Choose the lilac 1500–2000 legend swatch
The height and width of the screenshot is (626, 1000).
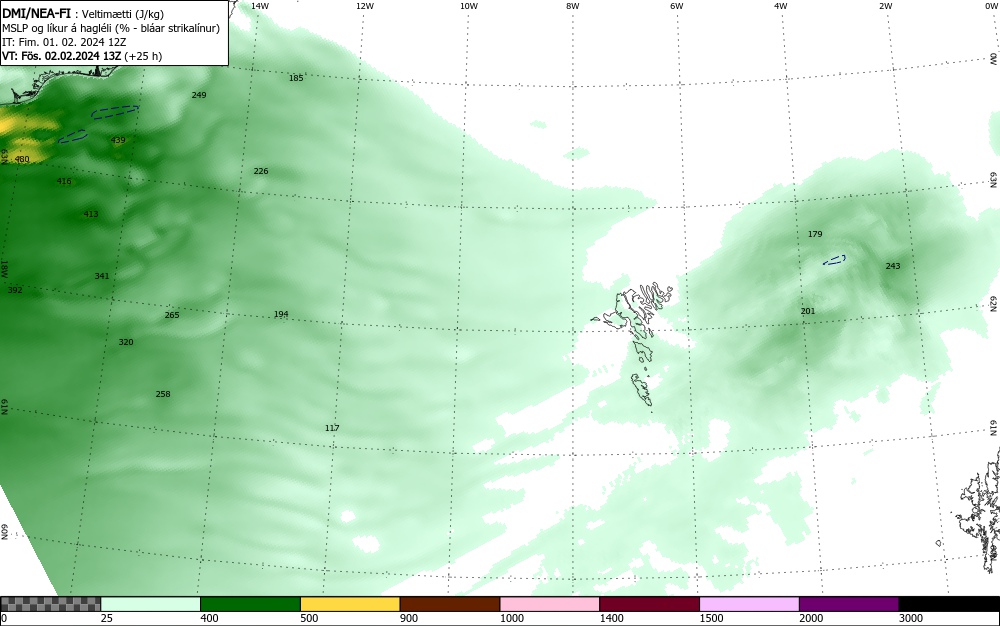[749, 604]
